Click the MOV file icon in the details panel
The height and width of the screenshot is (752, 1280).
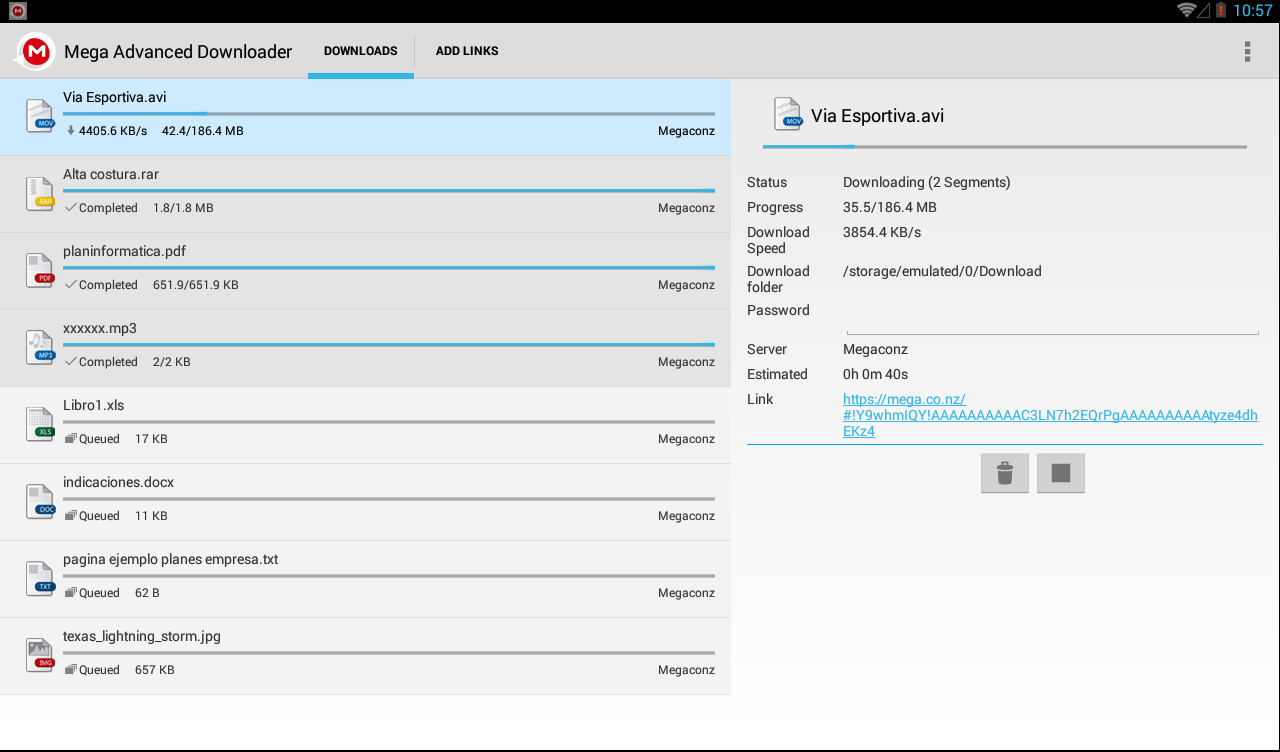[x=789, y=115]
